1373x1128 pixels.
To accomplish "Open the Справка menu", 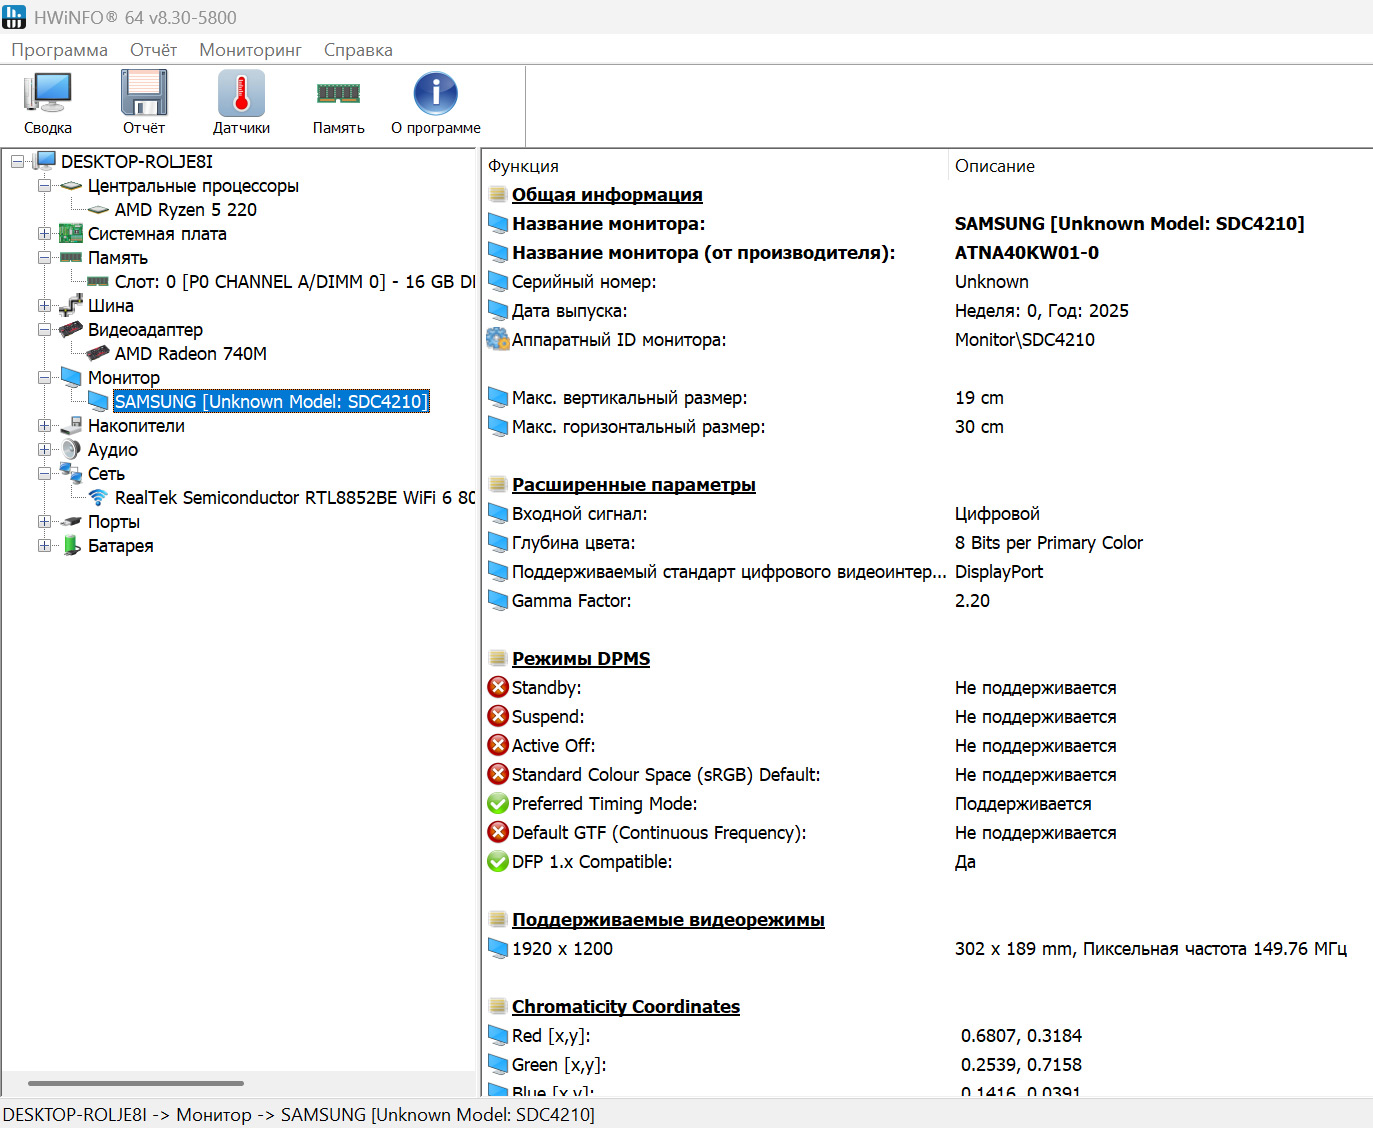I will (x=358, y=50).
